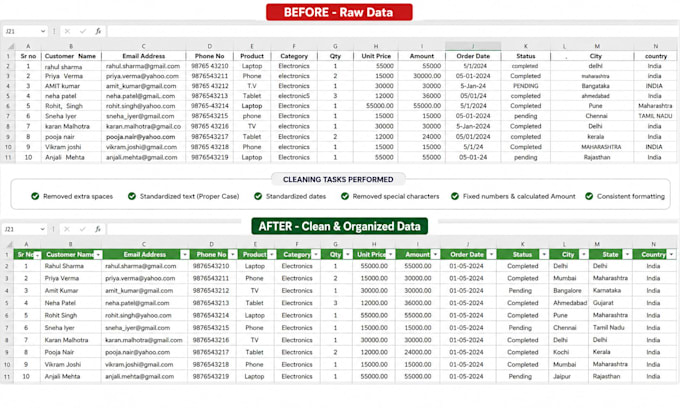Open the Name Box dropdown in the After sheet
This screenshot has width=680, height=408.
pyautogui.click(x=42, y=229)
